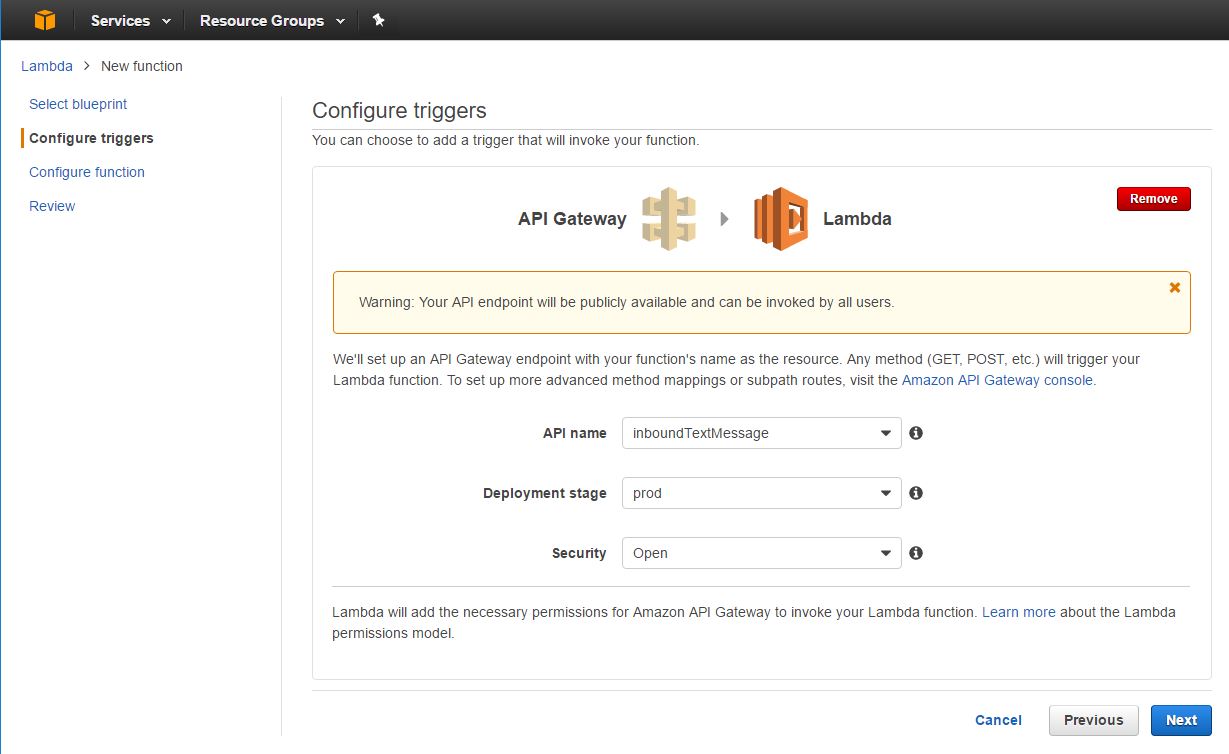Image resolution: width=1229 pixels, height=754 pixels.
Task: Click the API name field label
Action: pyautogui.click(x=575, y=433)
